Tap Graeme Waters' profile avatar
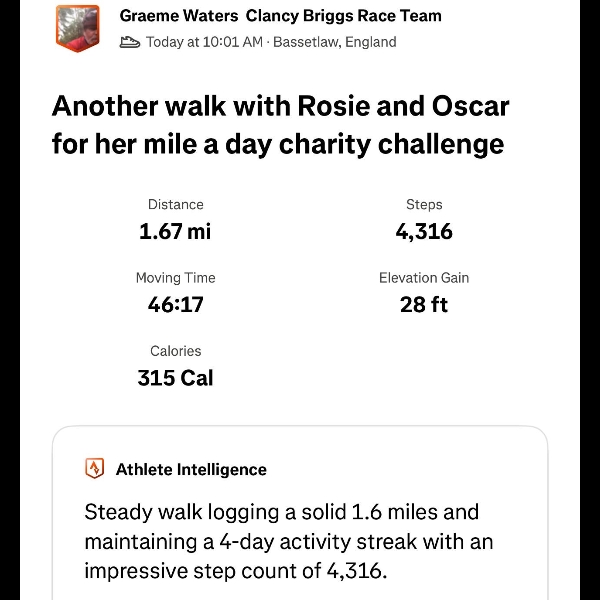 (x=77, y=28)
